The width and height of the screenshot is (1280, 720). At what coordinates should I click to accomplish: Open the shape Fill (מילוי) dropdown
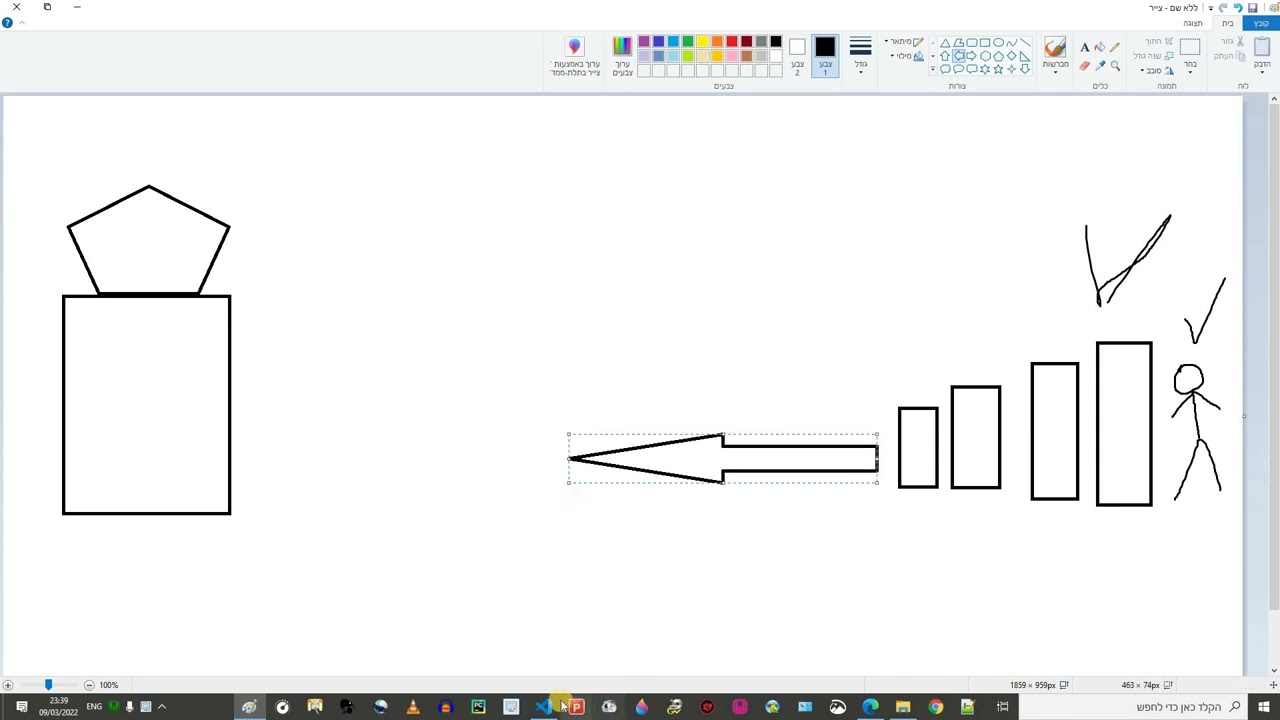[907, 56]
